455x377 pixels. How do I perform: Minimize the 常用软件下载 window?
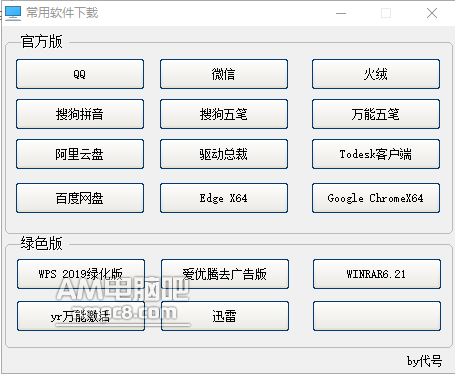click(x=341, y=13)
